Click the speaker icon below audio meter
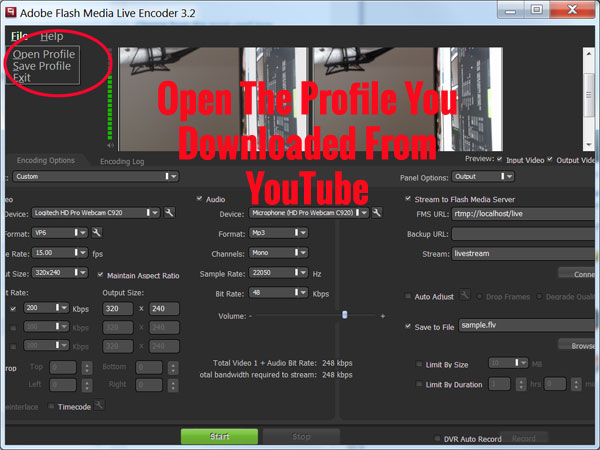600x450 pixels. point(110,145)
